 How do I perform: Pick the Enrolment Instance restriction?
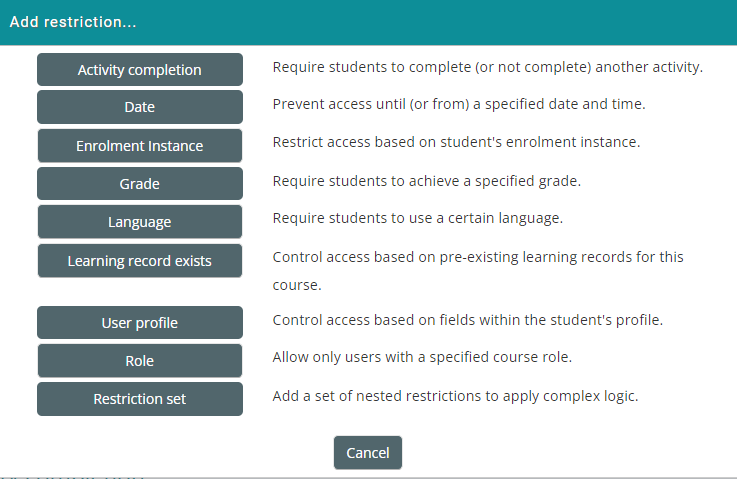tap(140, 146)
